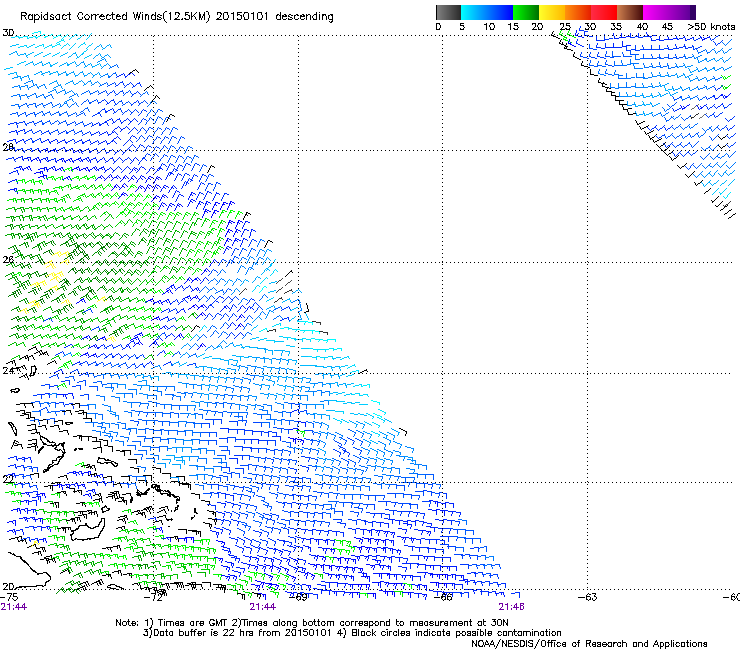Click the yellow segment of the color bar
The width and height of the screenshot is (740, 650).
pos(552,12)
